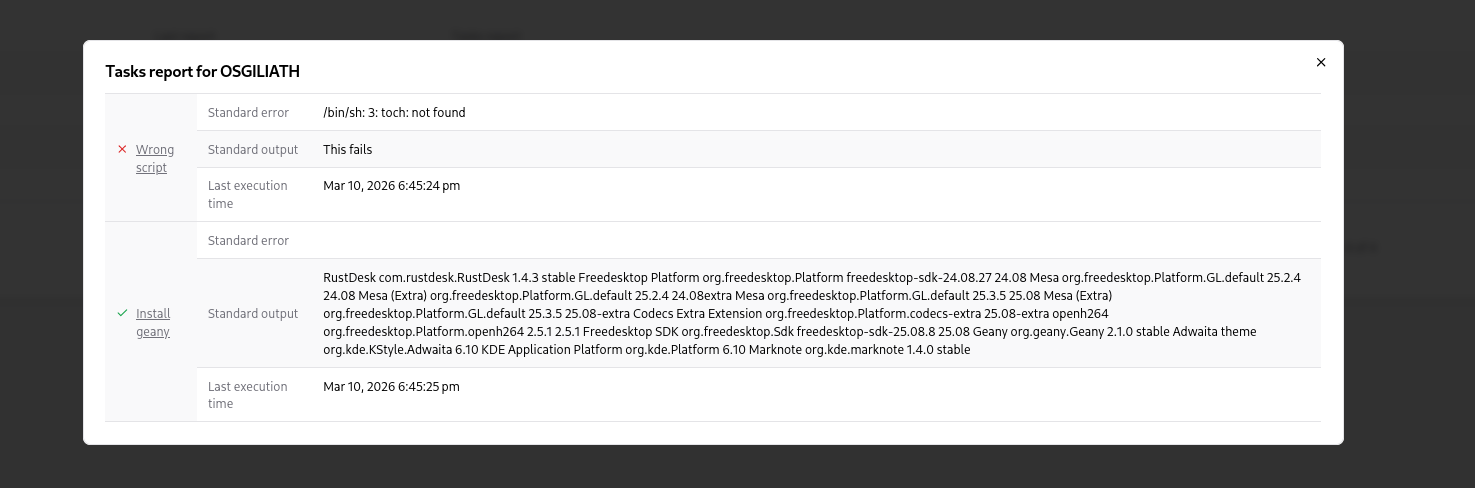Click Wrong script's Standard error label
1475x488 pixels.
[x=248, y=113]
